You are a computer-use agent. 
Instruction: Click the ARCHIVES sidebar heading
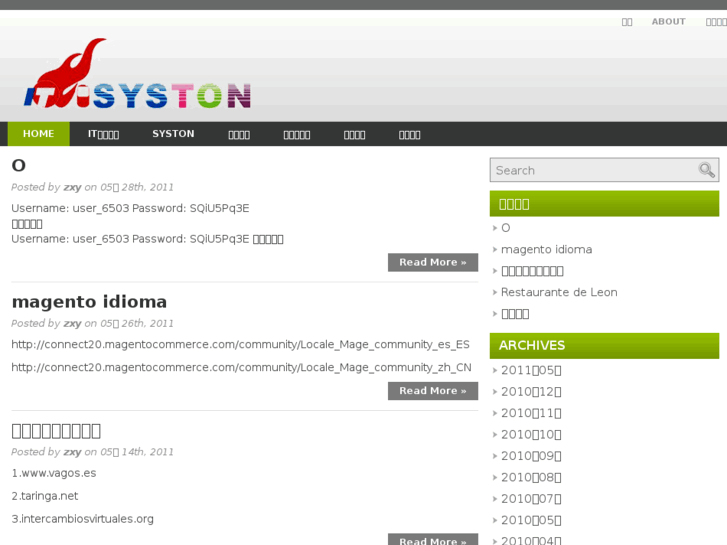(604, 346)
